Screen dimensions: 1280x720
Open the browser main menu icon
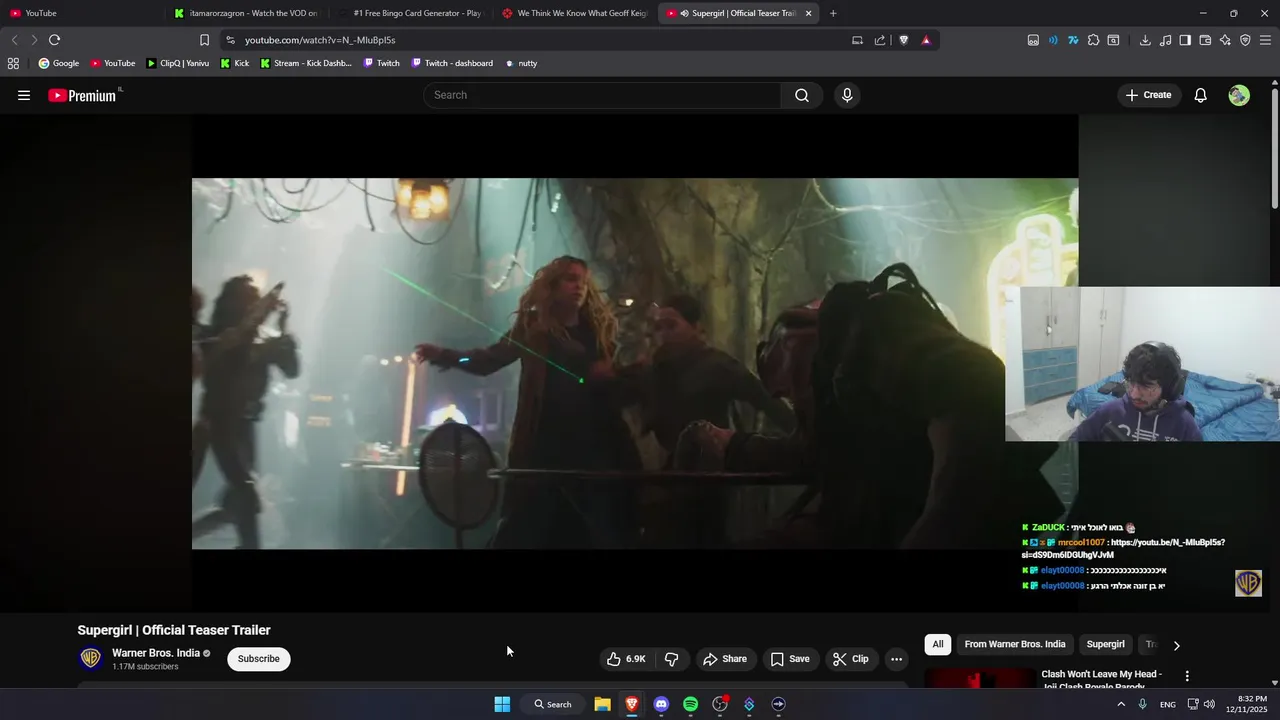coord(1265,40)
